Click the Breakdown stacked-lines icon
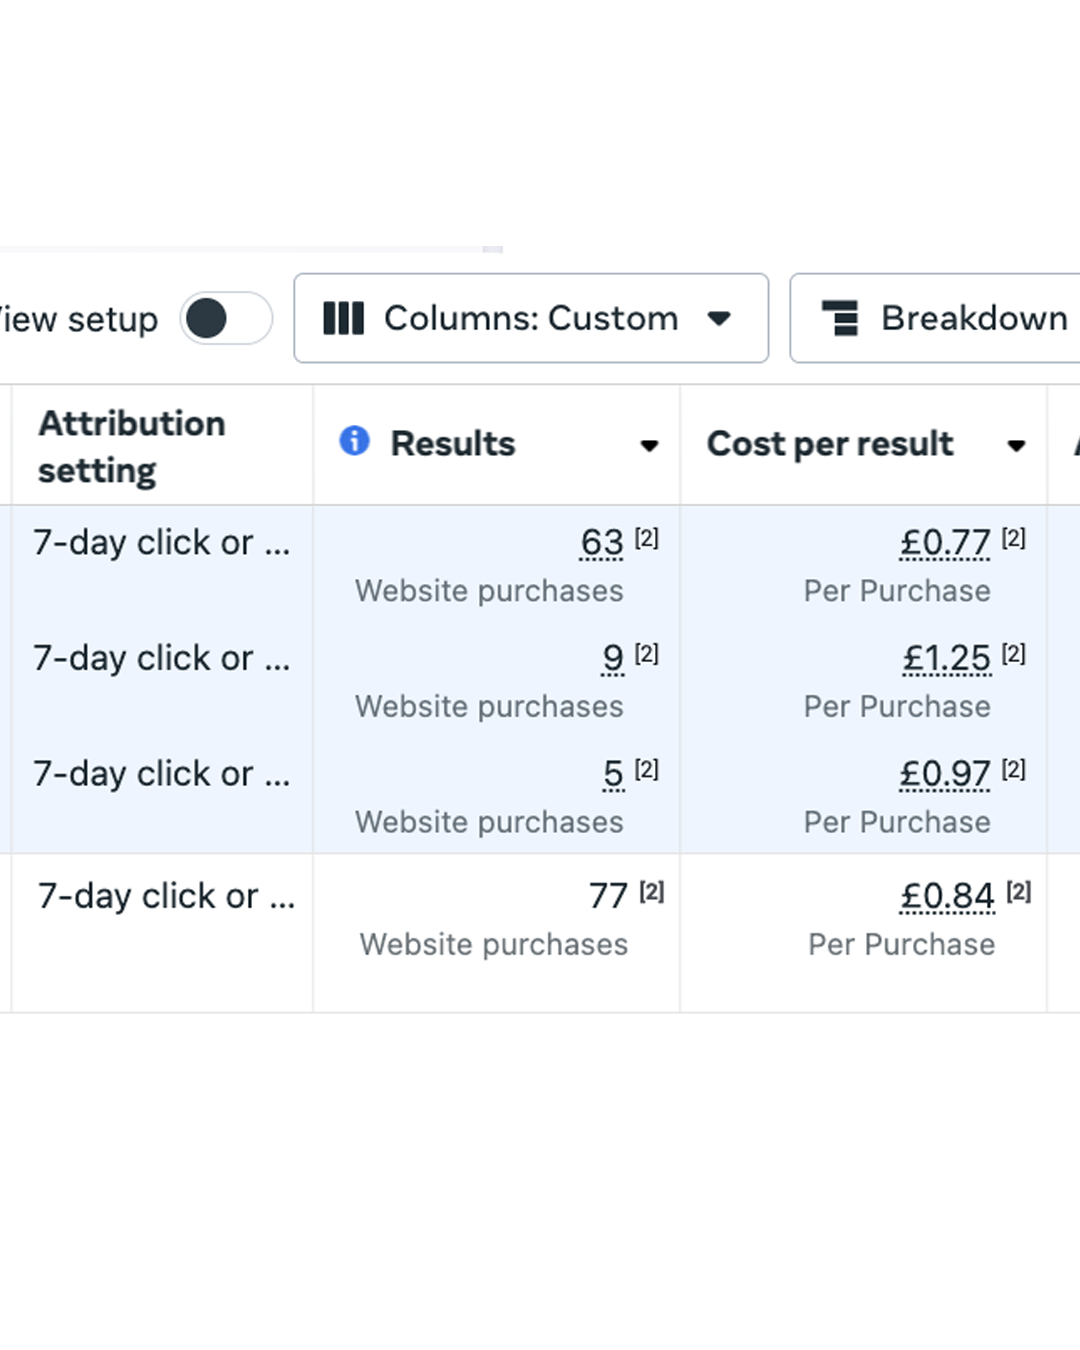The height and width of the screenshot is (1350, 1080). coord(841,318)
